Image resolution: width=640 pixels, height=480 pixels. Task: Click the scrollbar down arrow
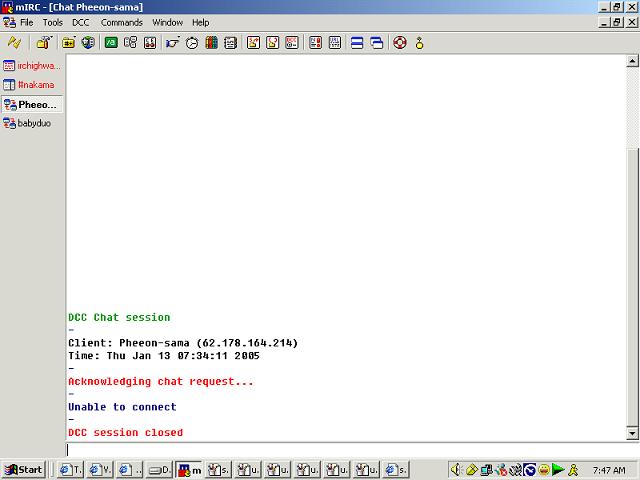coord(632,433)
